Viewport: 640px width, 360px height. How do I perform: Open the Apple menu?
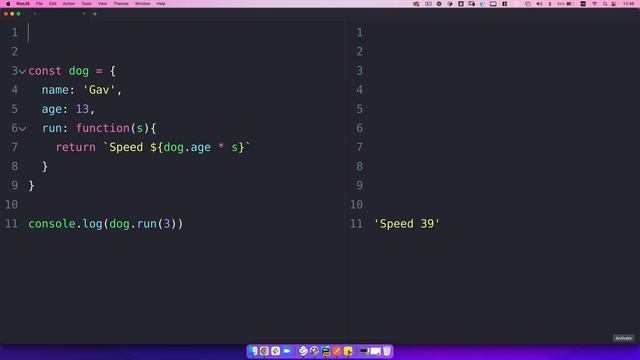click(8, 4)
